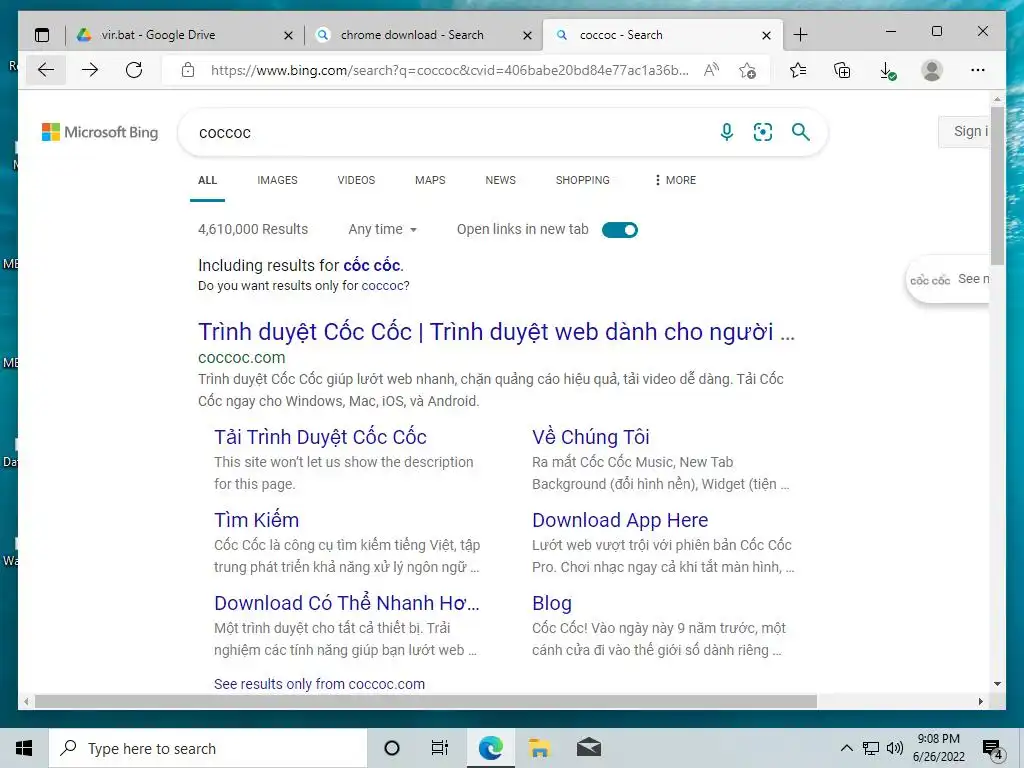Open the Favorites list icon
Screen dimensions: 1024x768
pyautogui.click(x=798, y=70)
